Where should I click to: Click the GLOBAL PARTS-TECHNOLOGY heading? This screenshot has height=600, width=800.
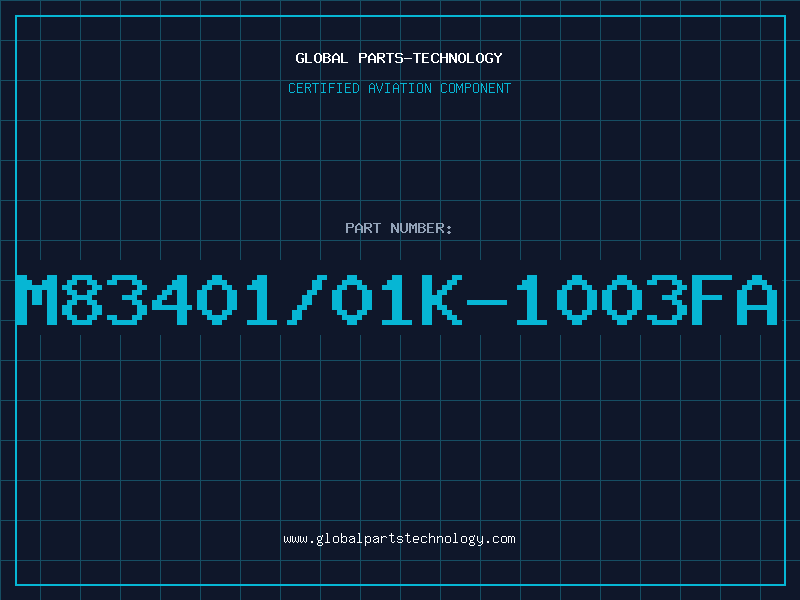pos(399,58)
